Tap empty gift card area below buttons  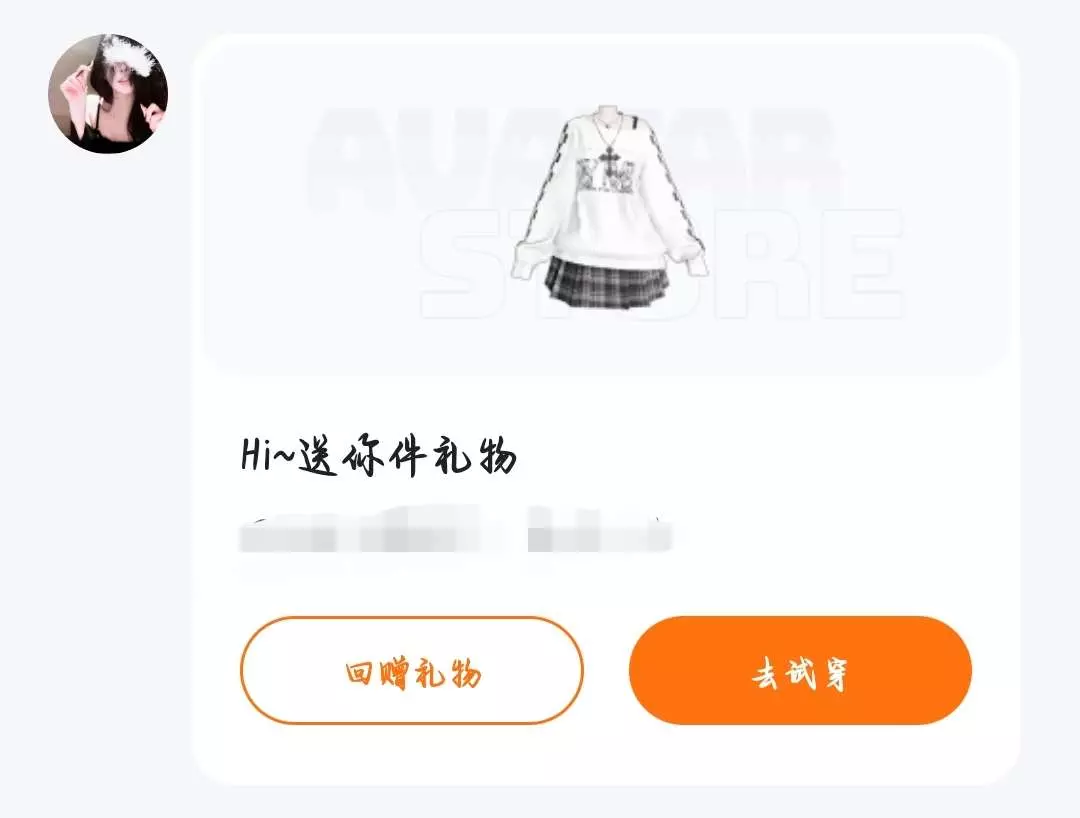606,754
